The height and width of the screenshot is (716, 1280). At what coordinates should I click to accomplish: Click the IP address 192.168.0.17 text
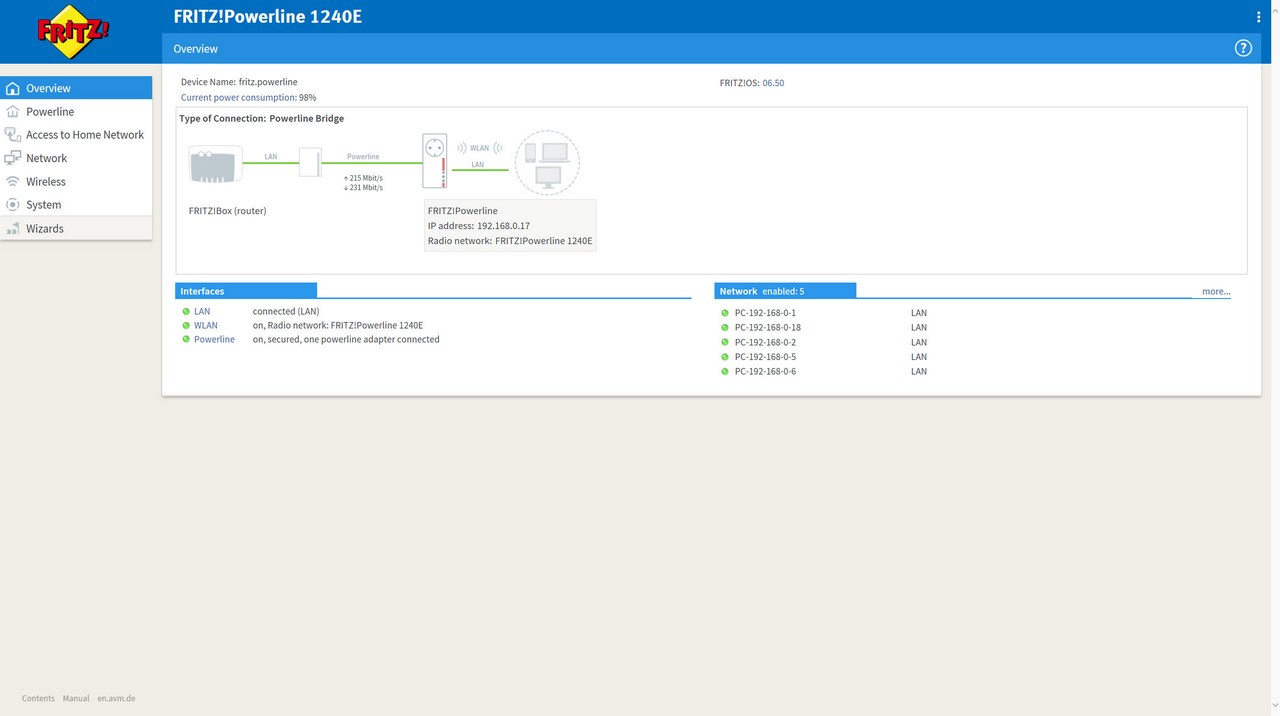[x=479, y=226]
